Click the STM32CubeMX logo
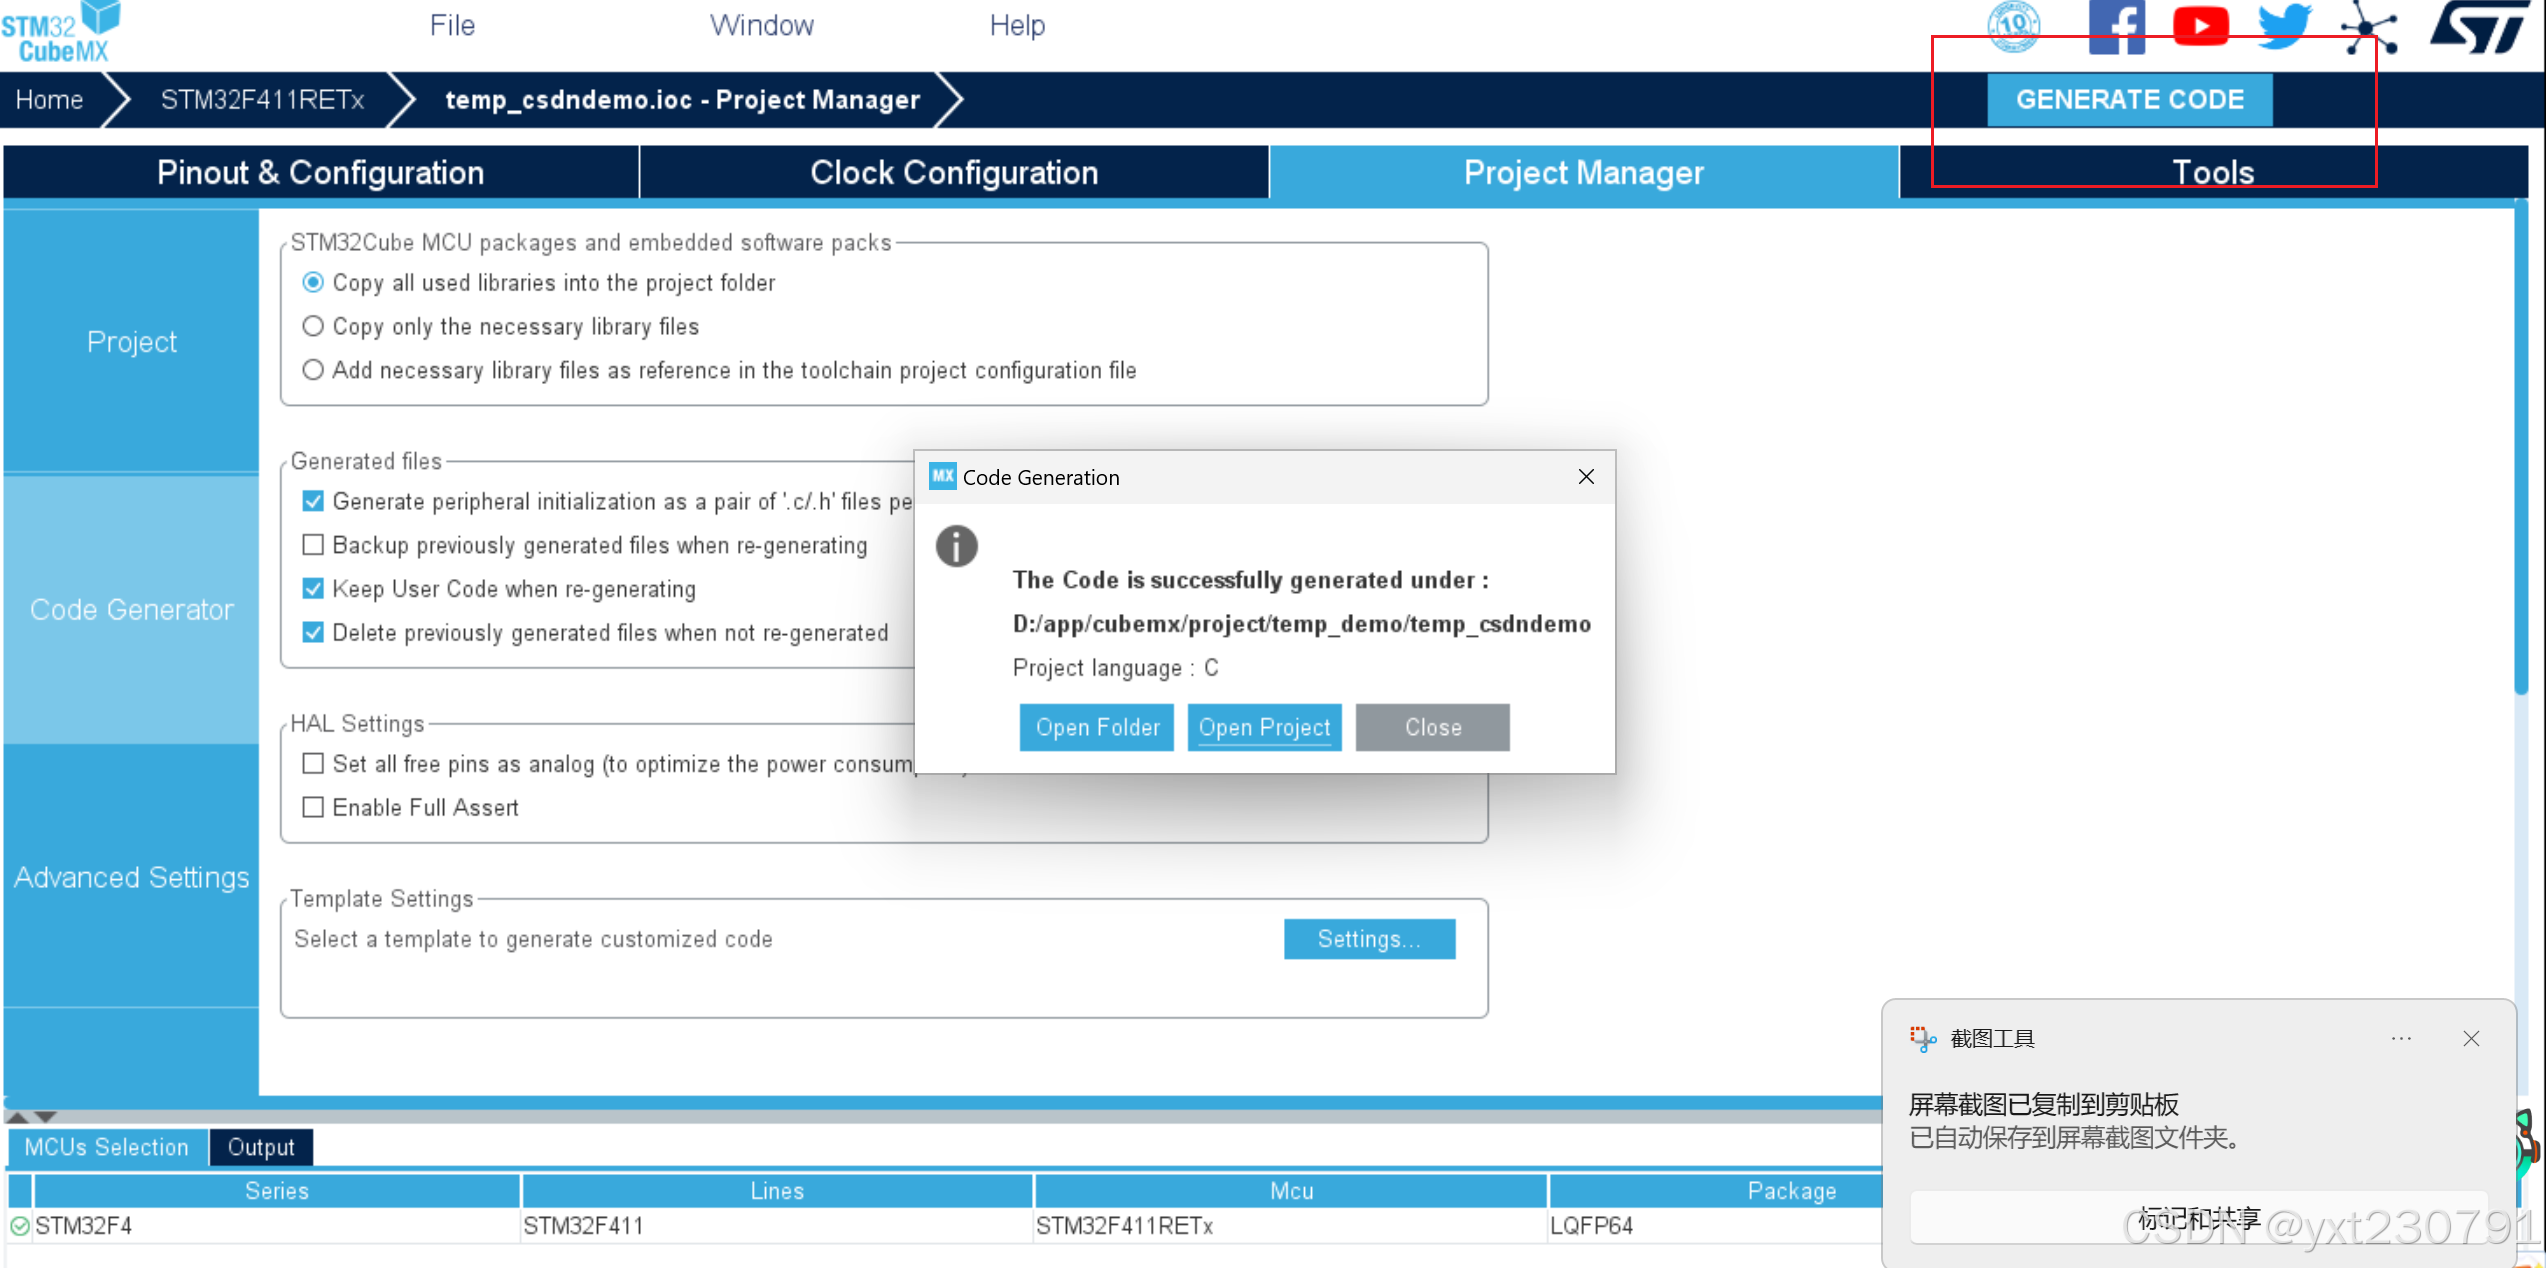The width and height of the screenshot is (2546, 1268). pos(62,32)
